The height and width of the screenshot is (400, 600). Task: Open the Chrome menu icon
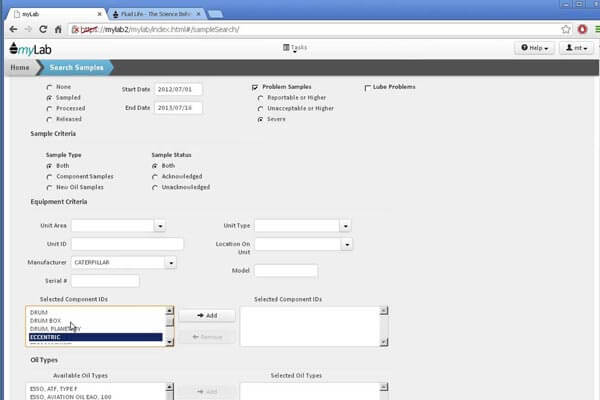pyautogui.click(x=591, y=29)
